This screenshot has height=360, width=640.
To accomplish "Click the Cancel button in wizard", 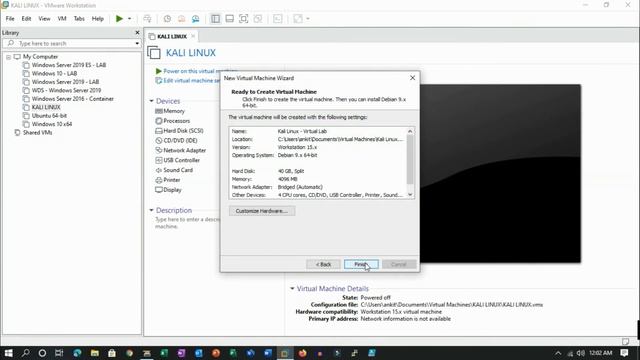I will (x=399, y=264).
